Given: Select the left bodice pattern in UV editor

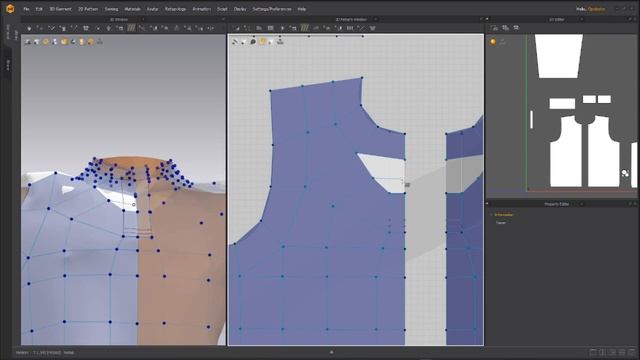Looking at the screenshot, I should (566, 152).
